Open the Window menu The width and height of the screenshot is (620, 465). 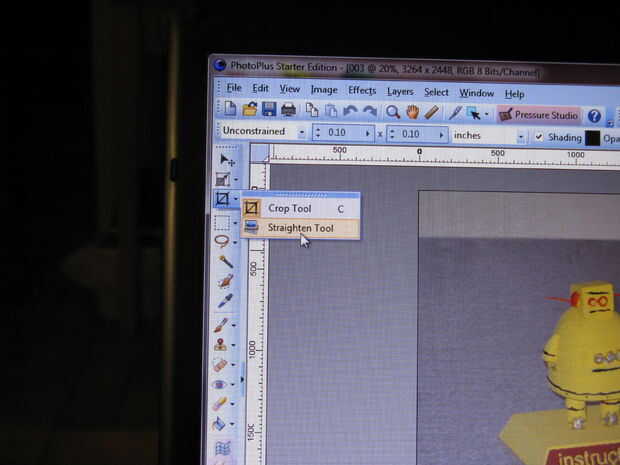pyautogui.click(x=476, y=93)
